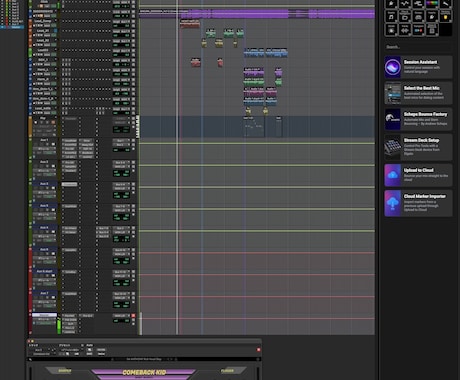Click the cable routing icon in top row

coord(418,4)
